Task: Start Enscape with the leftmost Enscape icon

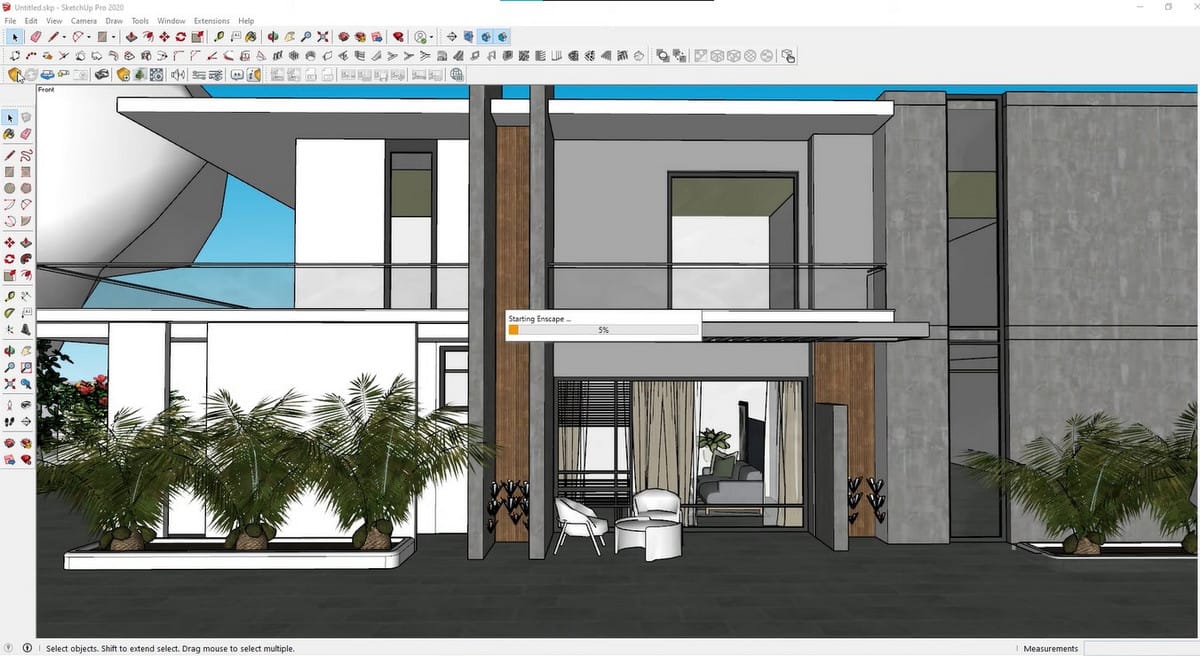Action: [14, 74]
